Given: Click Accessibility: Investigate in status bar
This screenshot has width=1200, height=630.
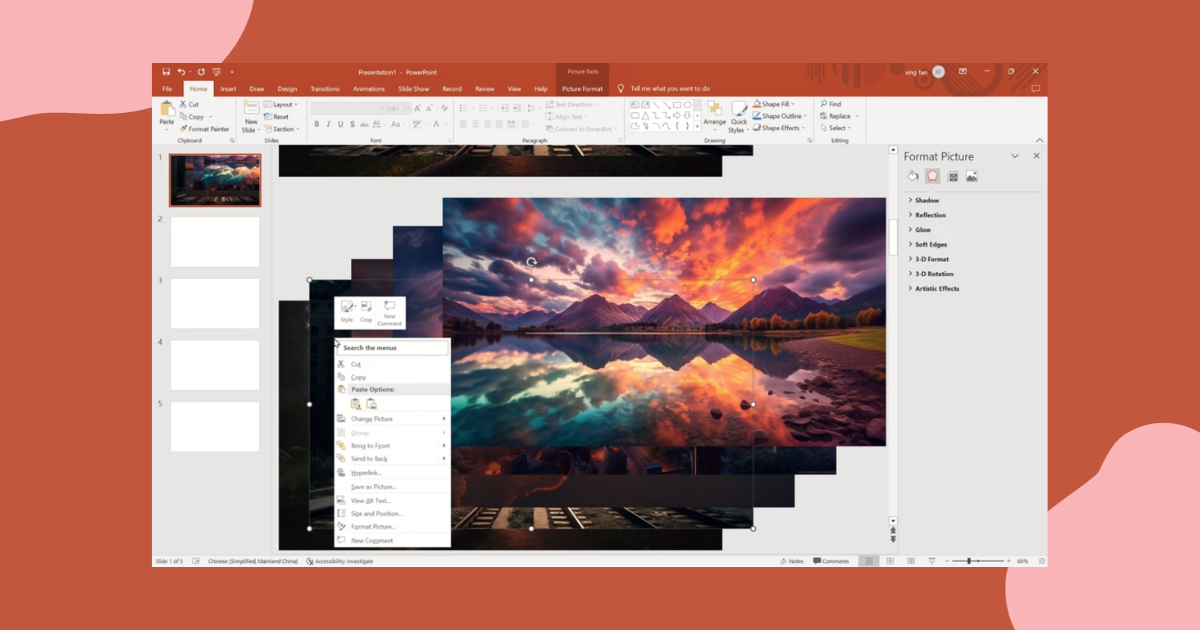Looking at the screenshot, I should pyautogui.click(x=341, y=561).
